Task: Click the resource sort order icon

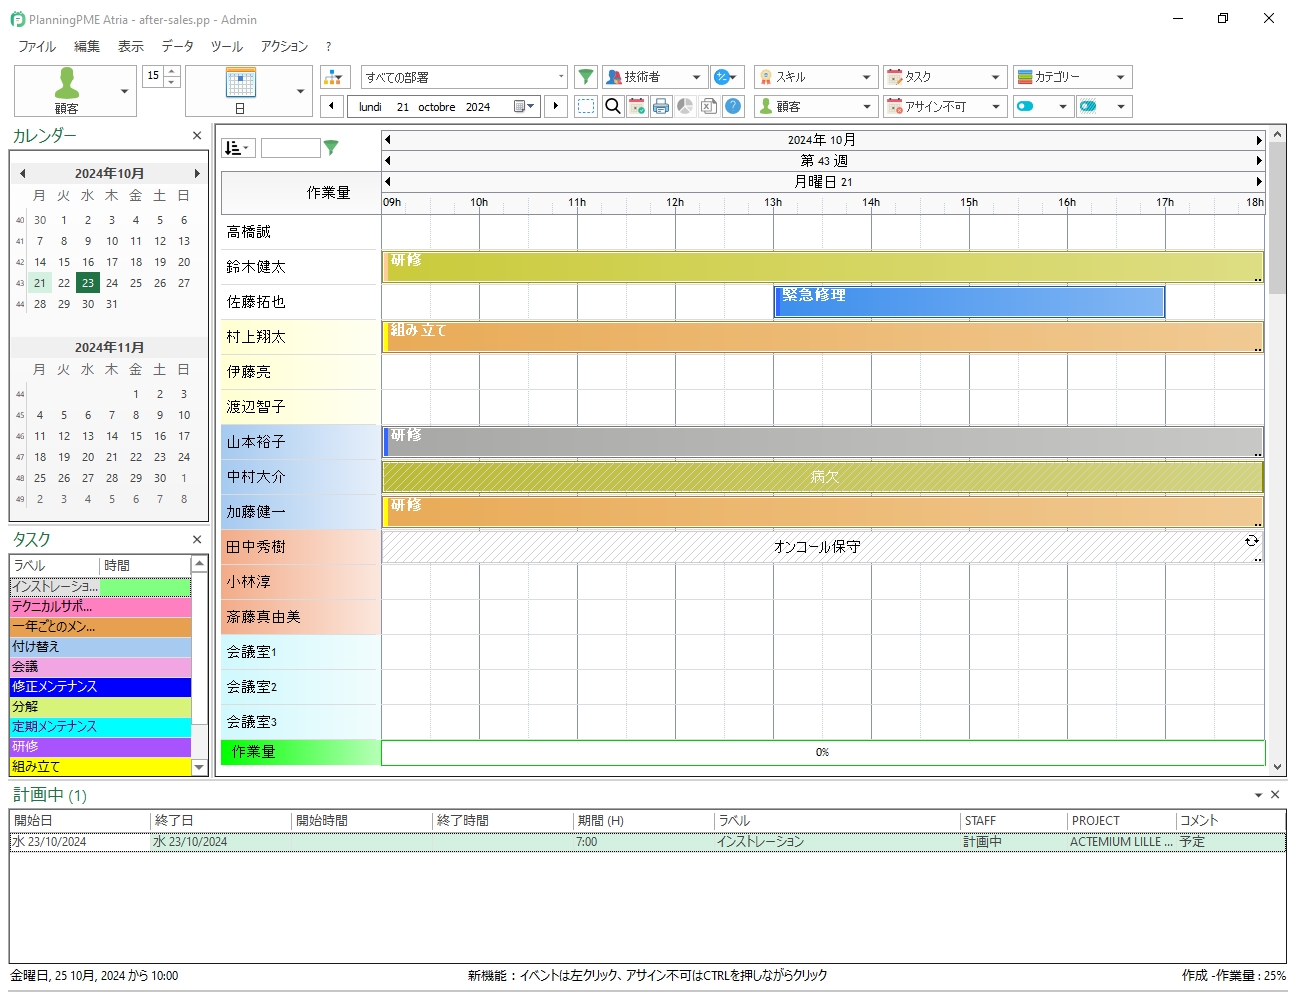Action: click(238, 148)
